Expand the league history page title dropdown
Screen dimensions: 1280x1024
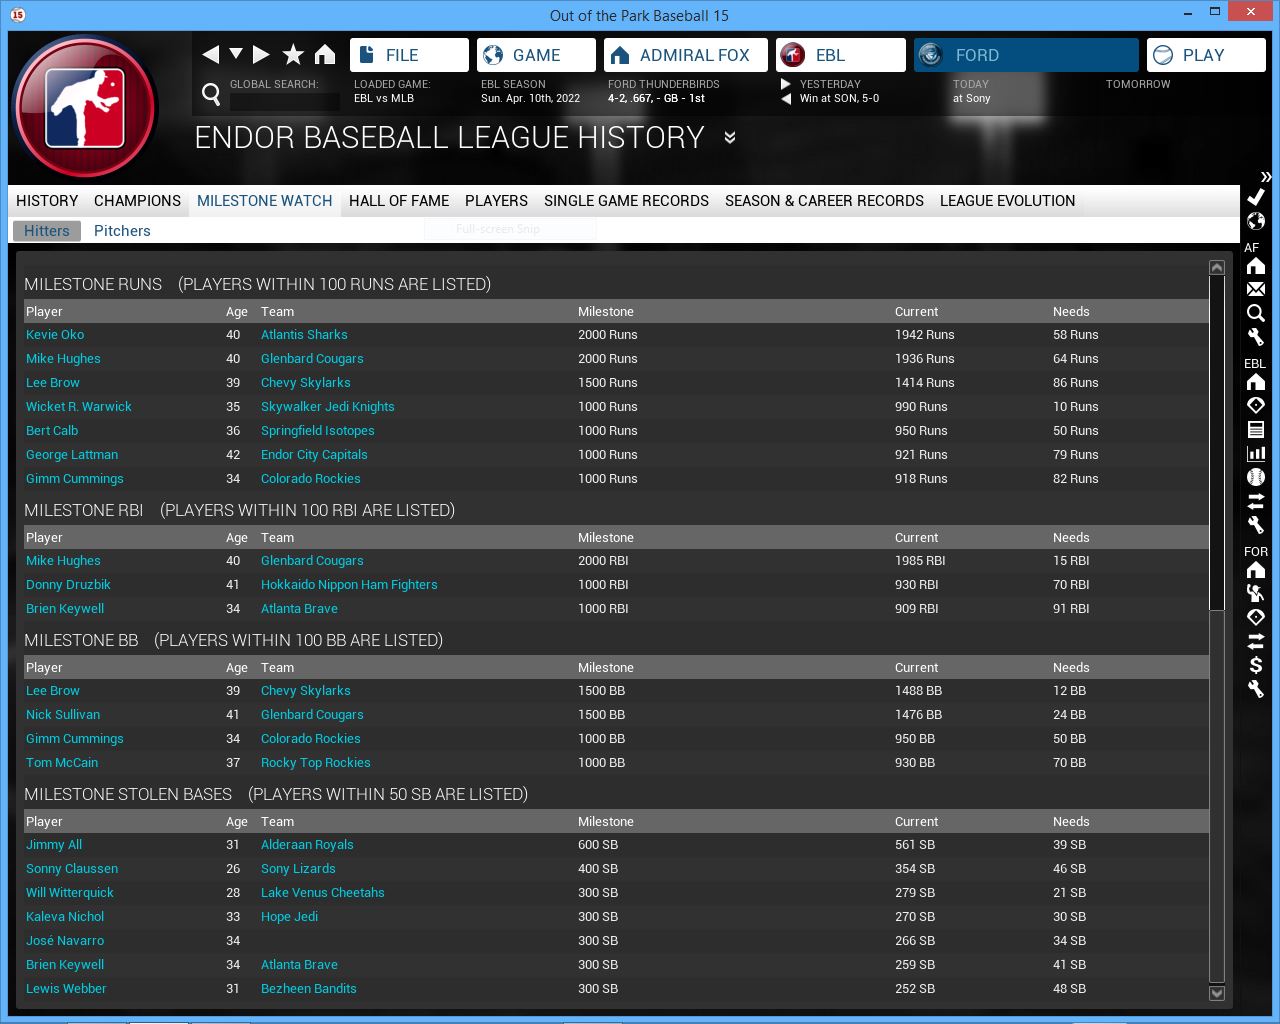(x=730, y=138)
